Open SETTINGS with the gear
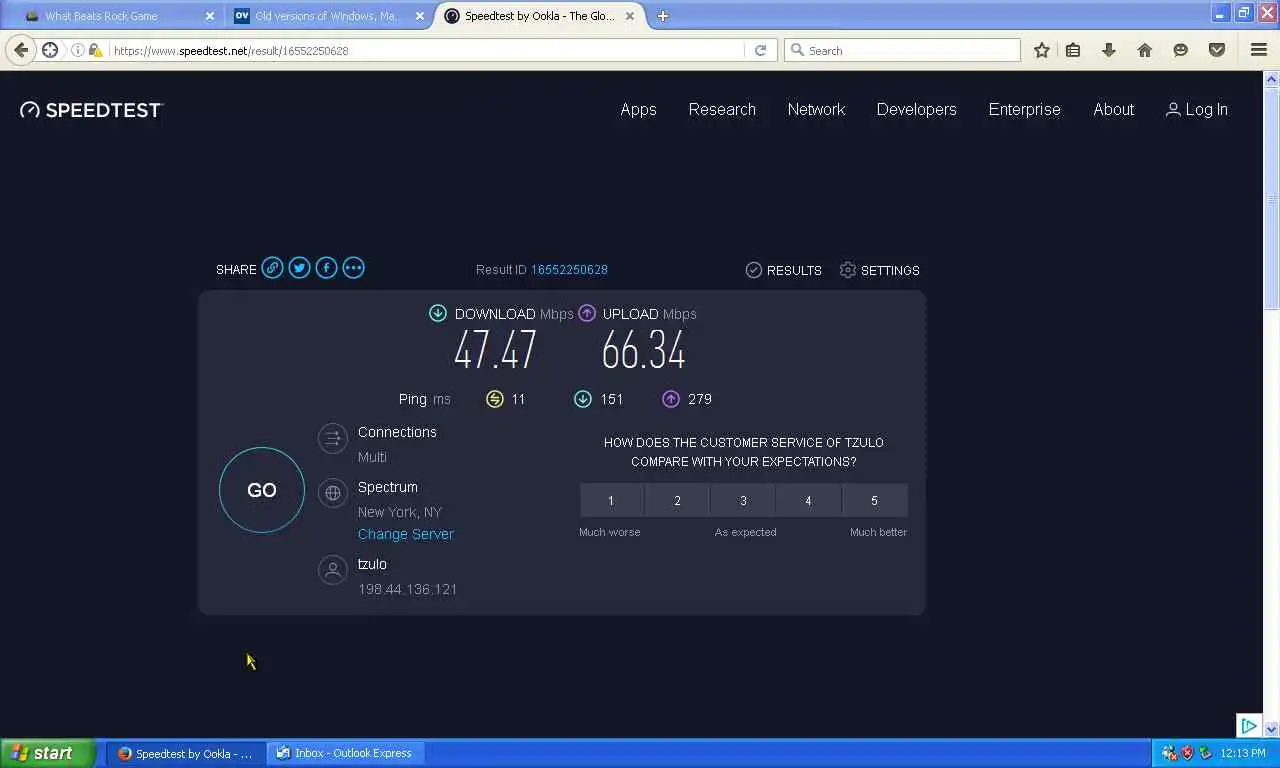The width and height of the screenshot is (1280, 768). [x=879, y=270]
